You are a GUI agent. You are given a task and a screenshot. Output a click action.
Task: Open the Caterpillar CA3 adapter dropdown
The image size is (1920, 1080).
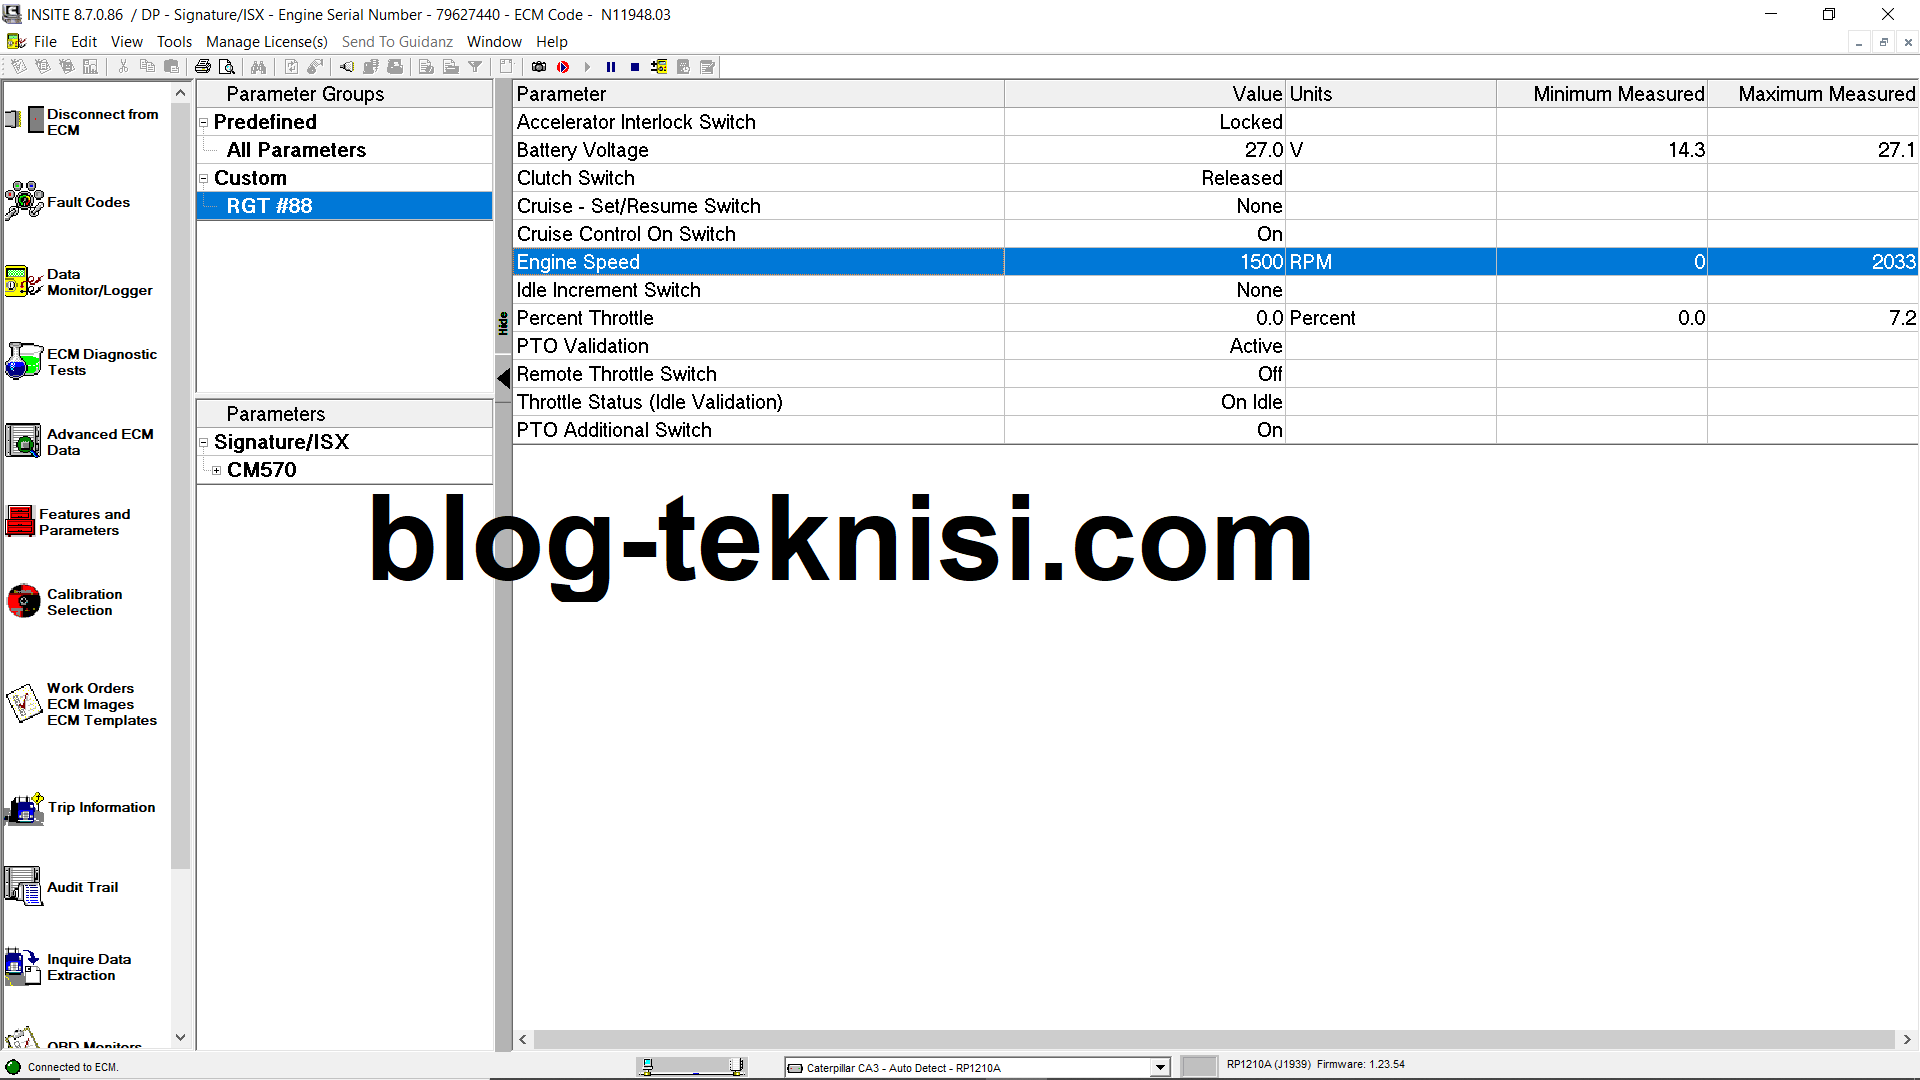1159,1067
